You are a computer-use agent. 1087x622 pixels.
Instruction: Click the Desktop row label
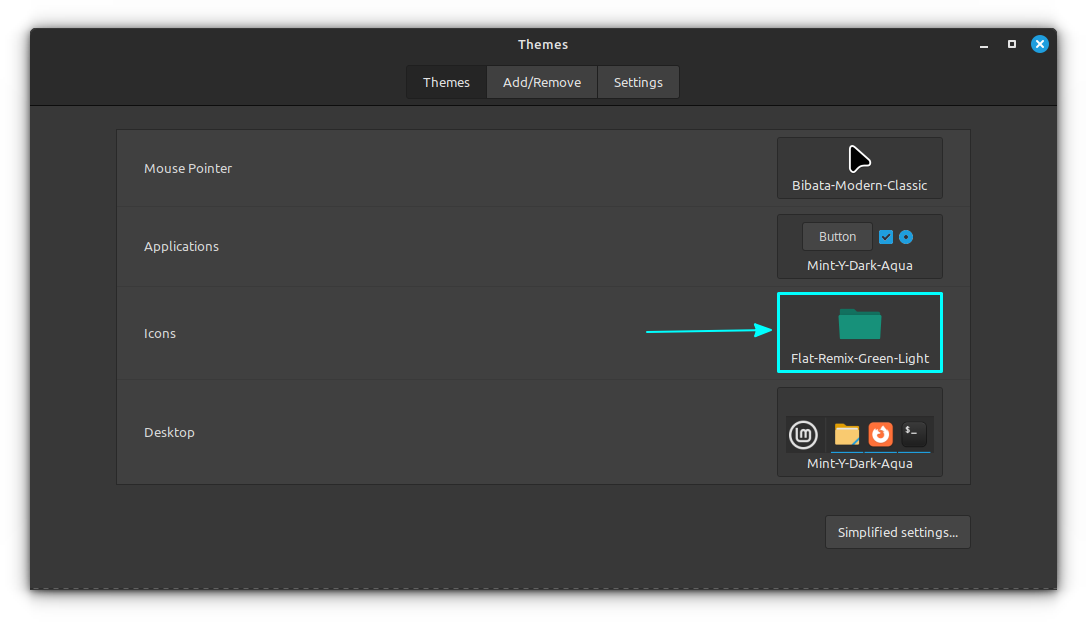coord(169,433)
